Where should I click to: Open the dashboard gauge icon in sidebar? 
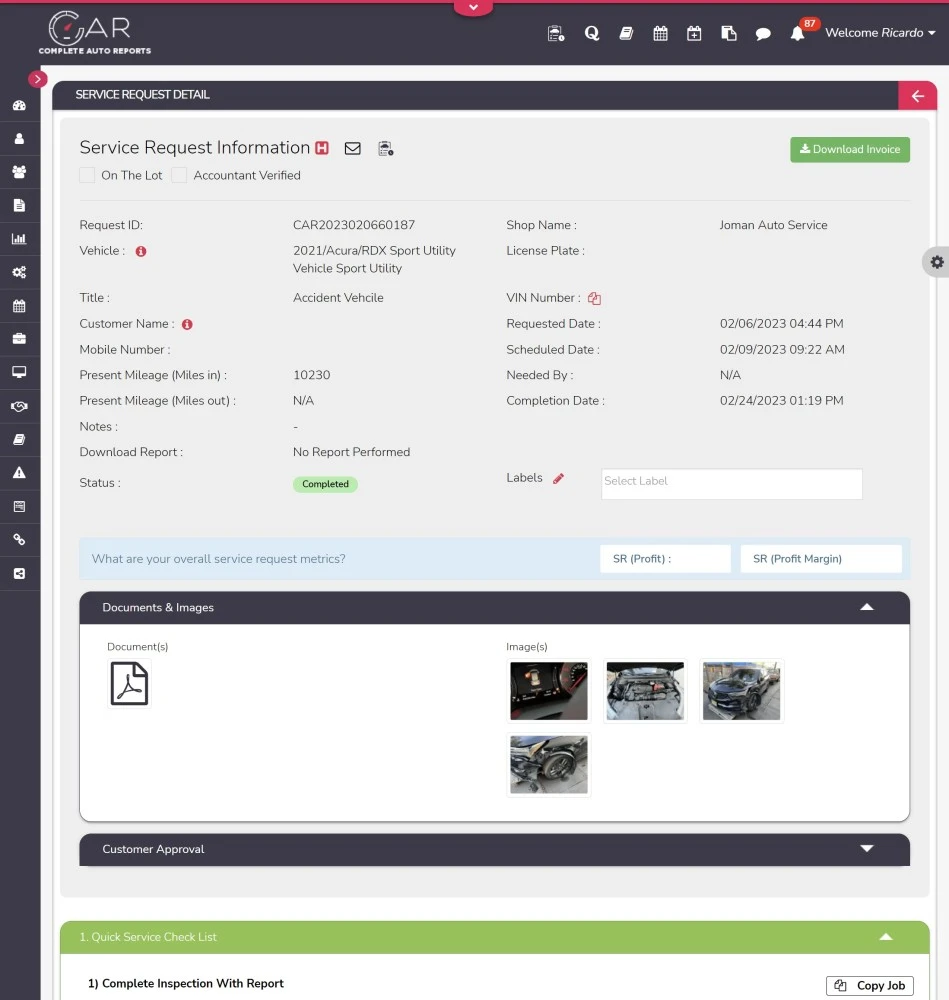pos(19,105)
